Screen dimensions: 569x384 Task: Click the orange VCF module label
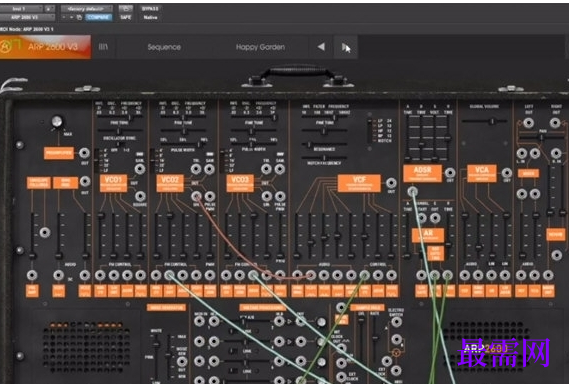[359, 183]
